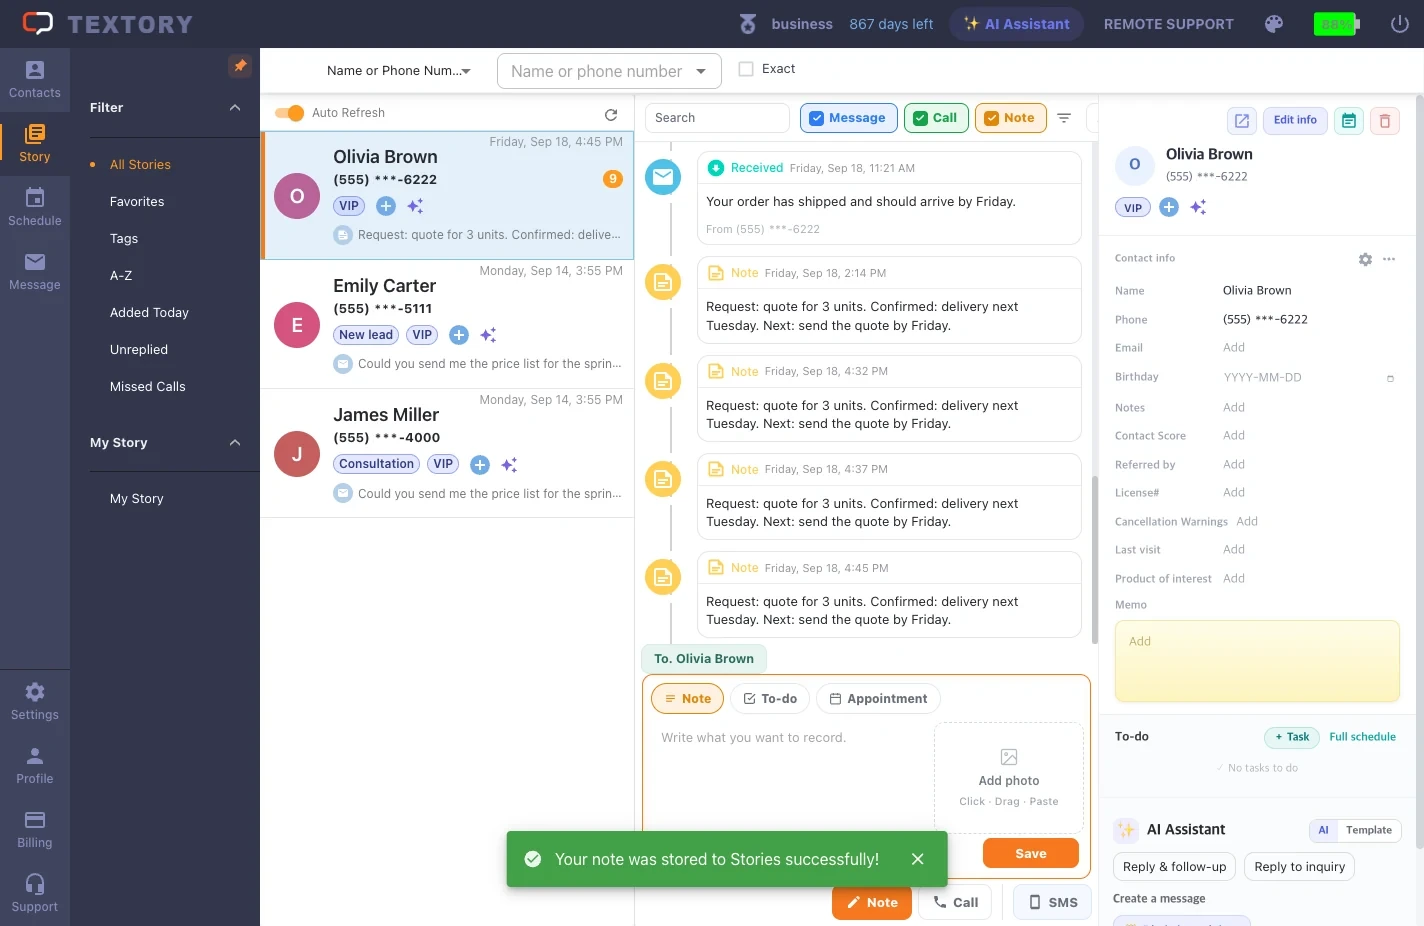1424x926 pixels.
Task: Select the Favorites filter
Action: (x=137, y=202)
